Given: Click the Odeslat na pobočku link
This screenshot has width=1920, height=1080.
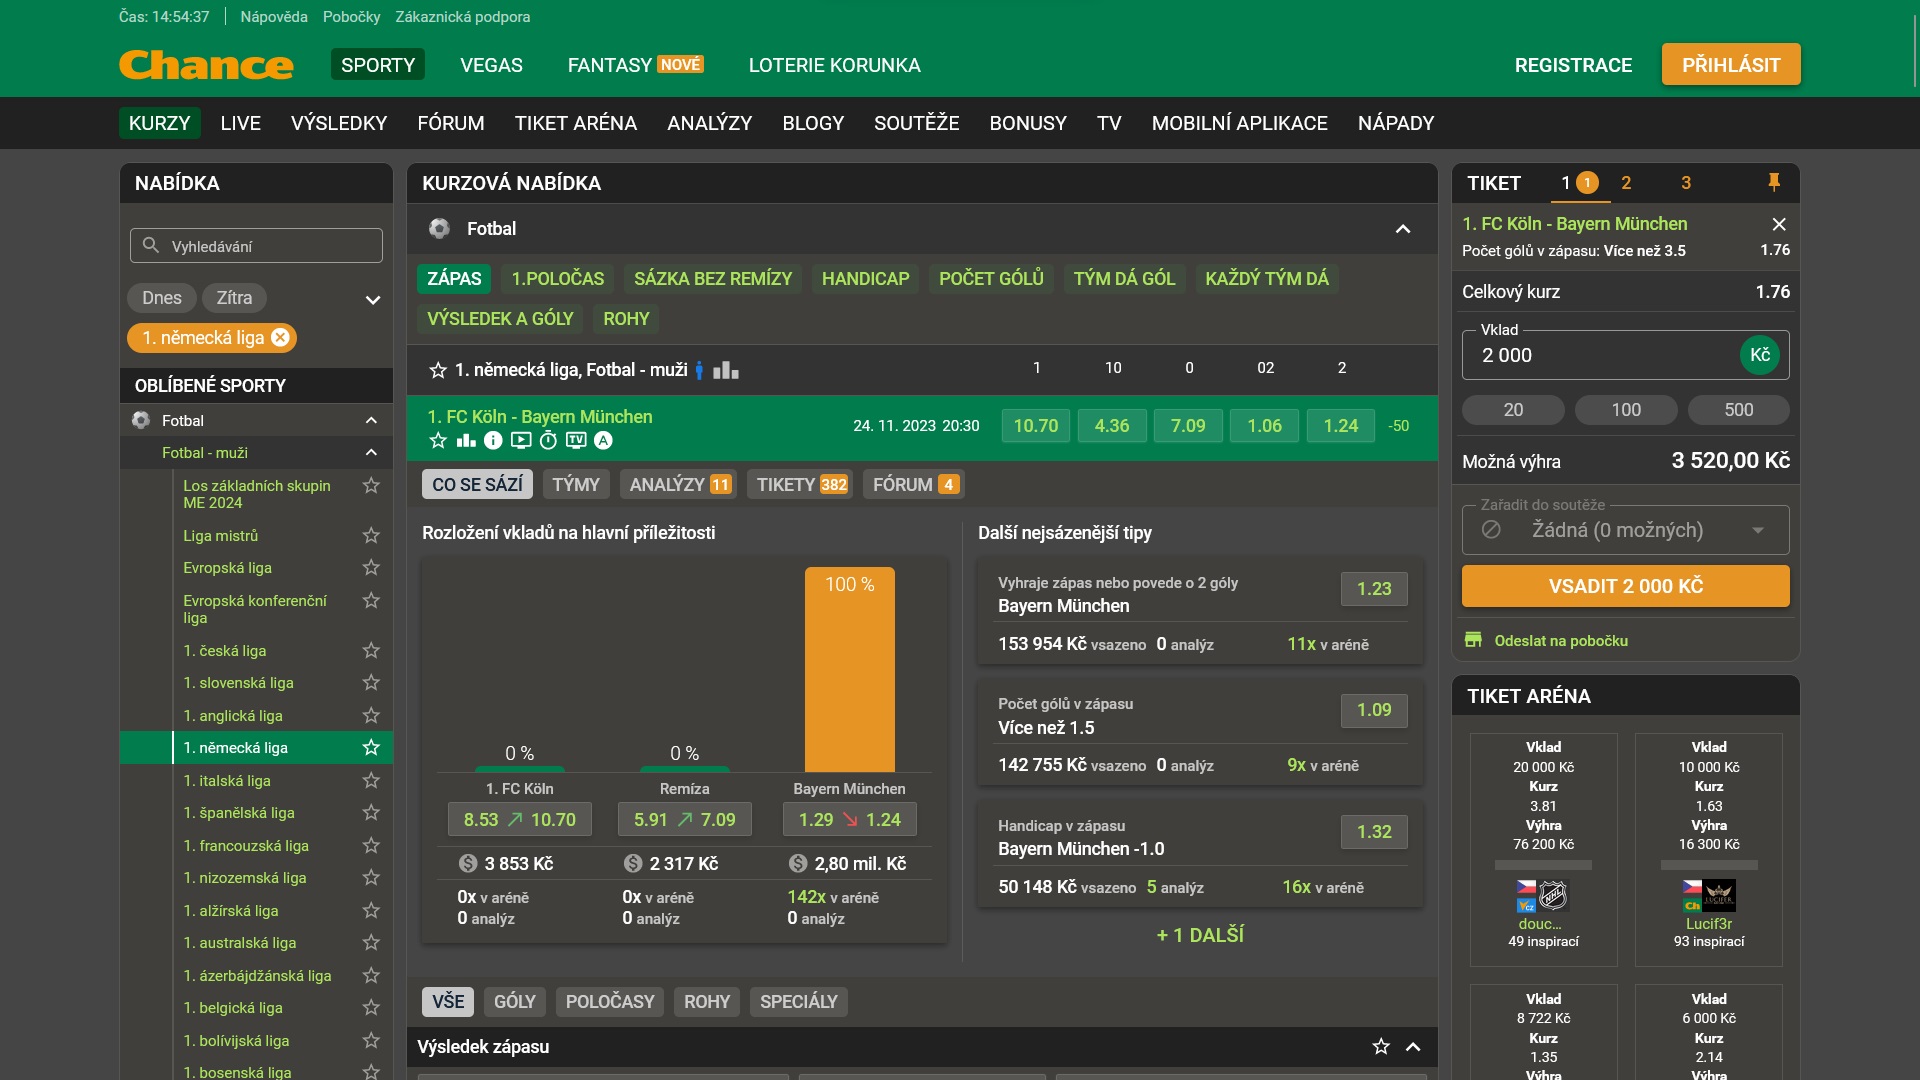Looking at the screenshot, I should pyautogui.click(x=1561, y=640).
